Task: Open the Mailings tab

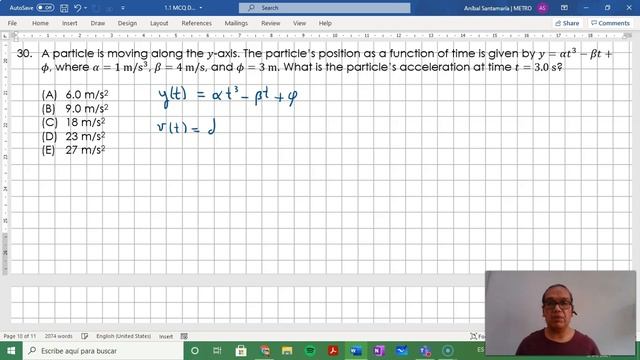Action: click(236, 23)
